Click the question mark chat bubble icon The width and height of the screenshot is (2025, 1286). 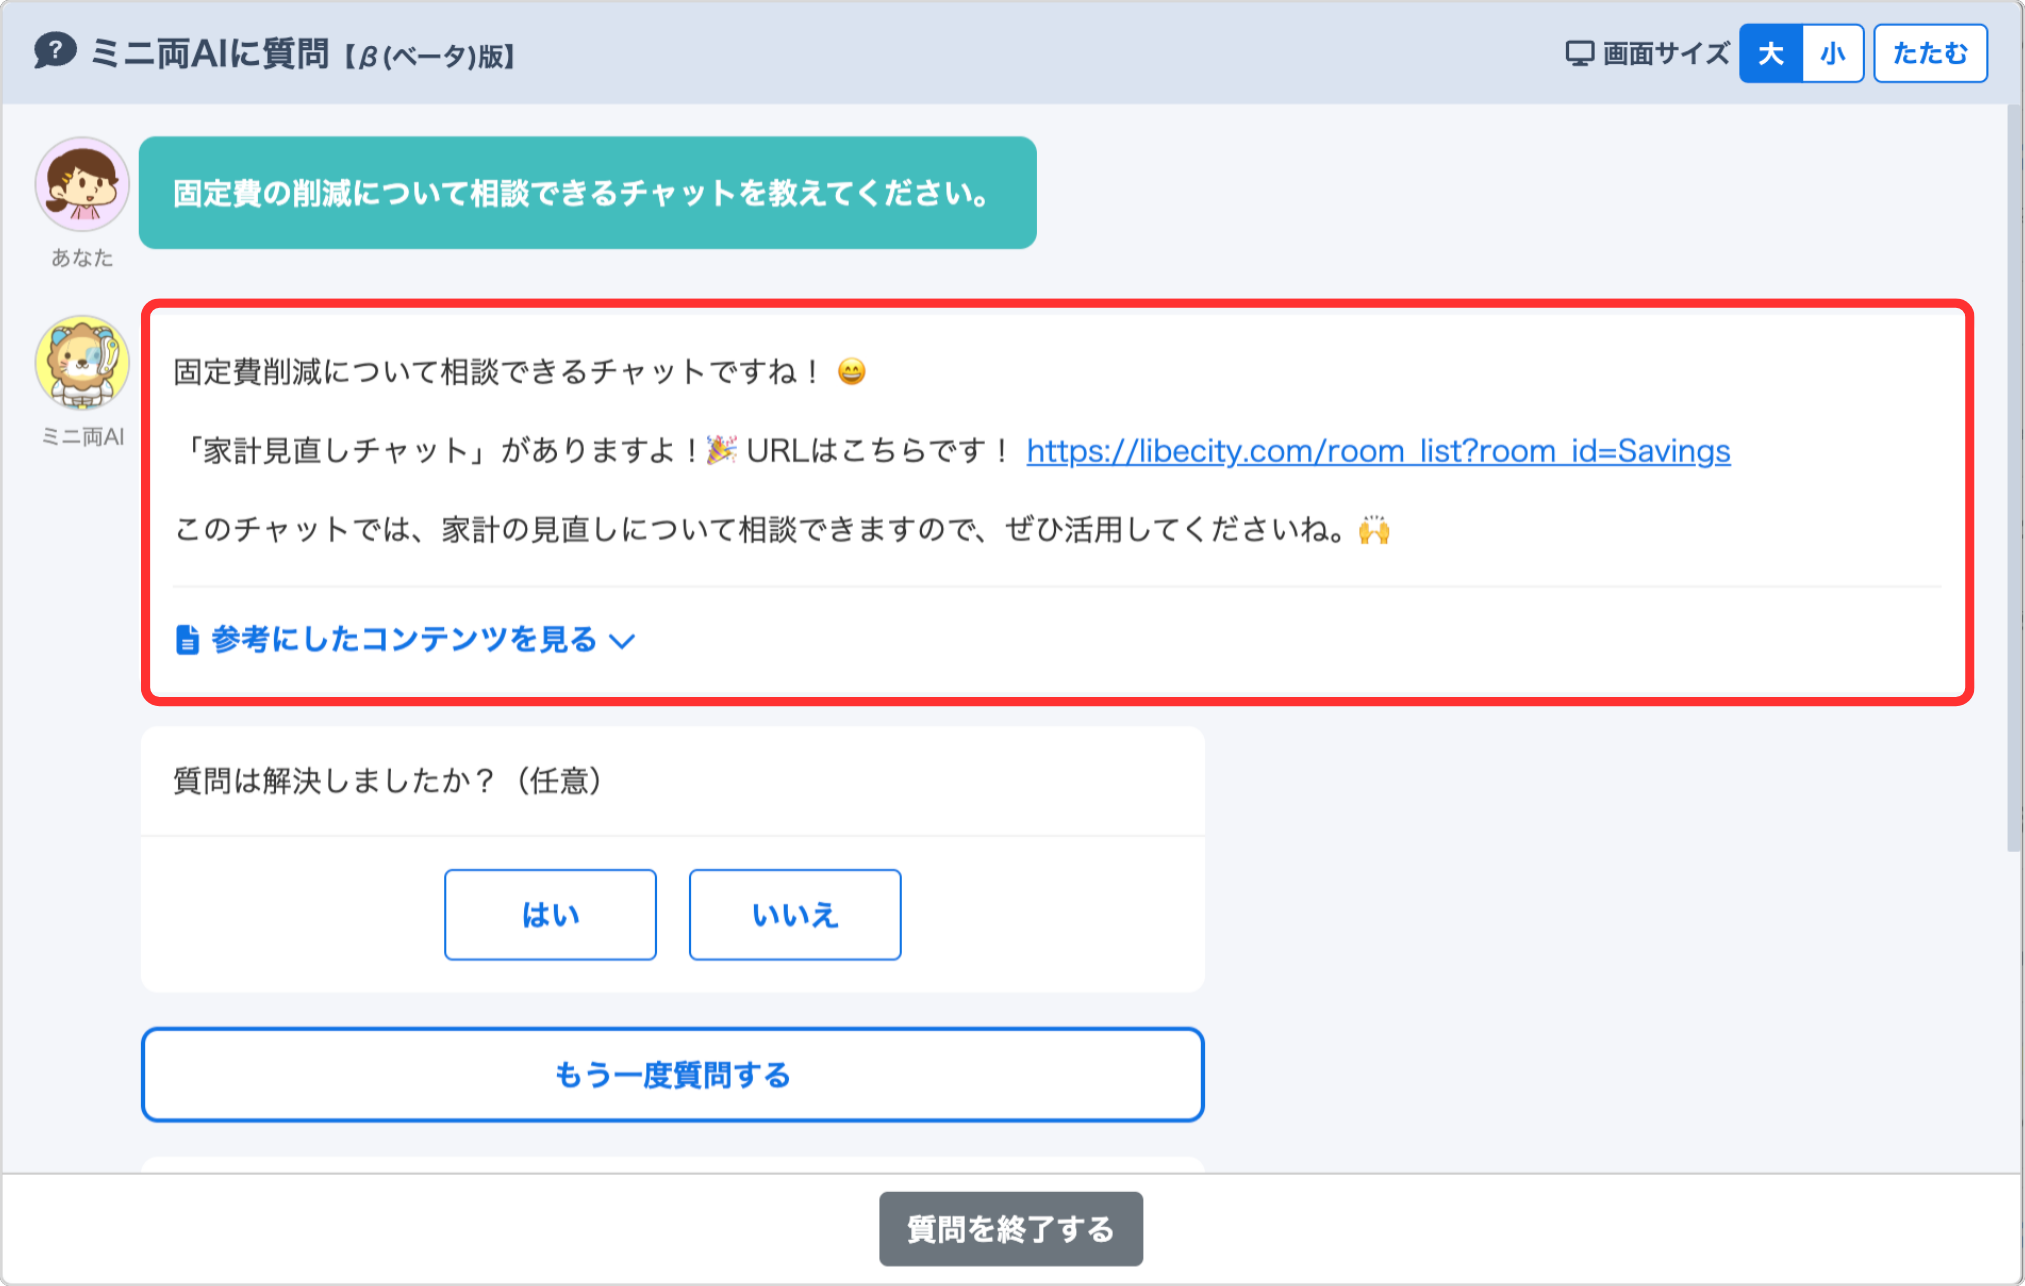pyautogui.click(x=55, y=50)
